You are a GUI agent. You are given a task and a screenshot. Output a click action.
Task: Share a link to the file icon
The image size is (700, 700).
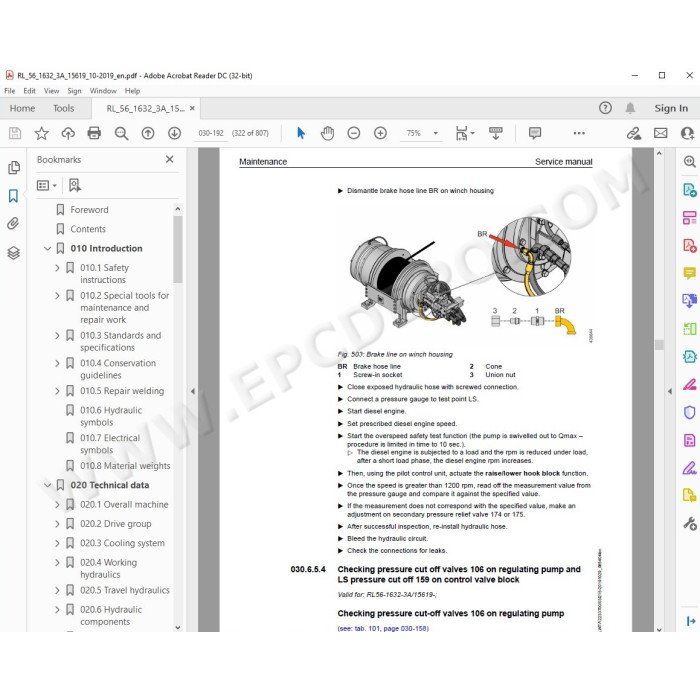pyautogui.click(x=633, y=133)
